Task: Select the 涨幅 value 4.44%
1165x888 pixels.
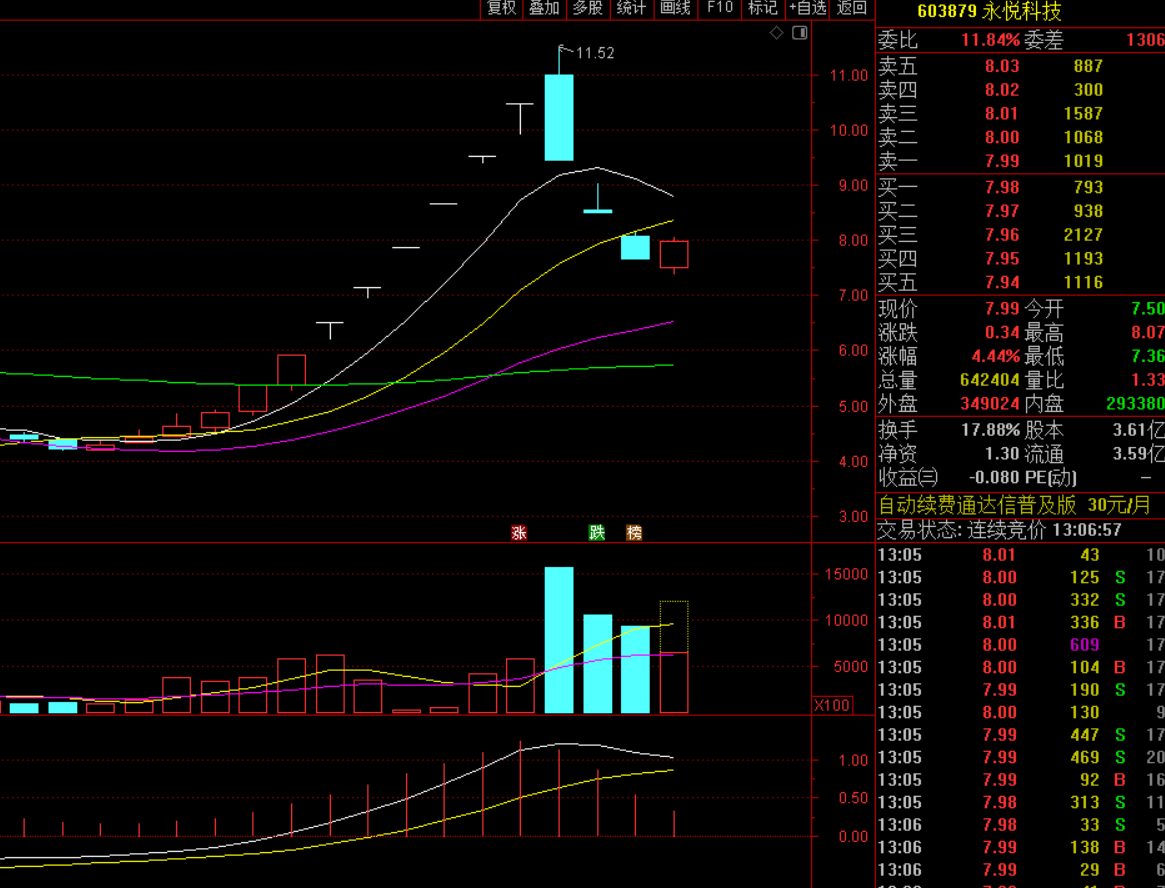Action: (996, 356)
